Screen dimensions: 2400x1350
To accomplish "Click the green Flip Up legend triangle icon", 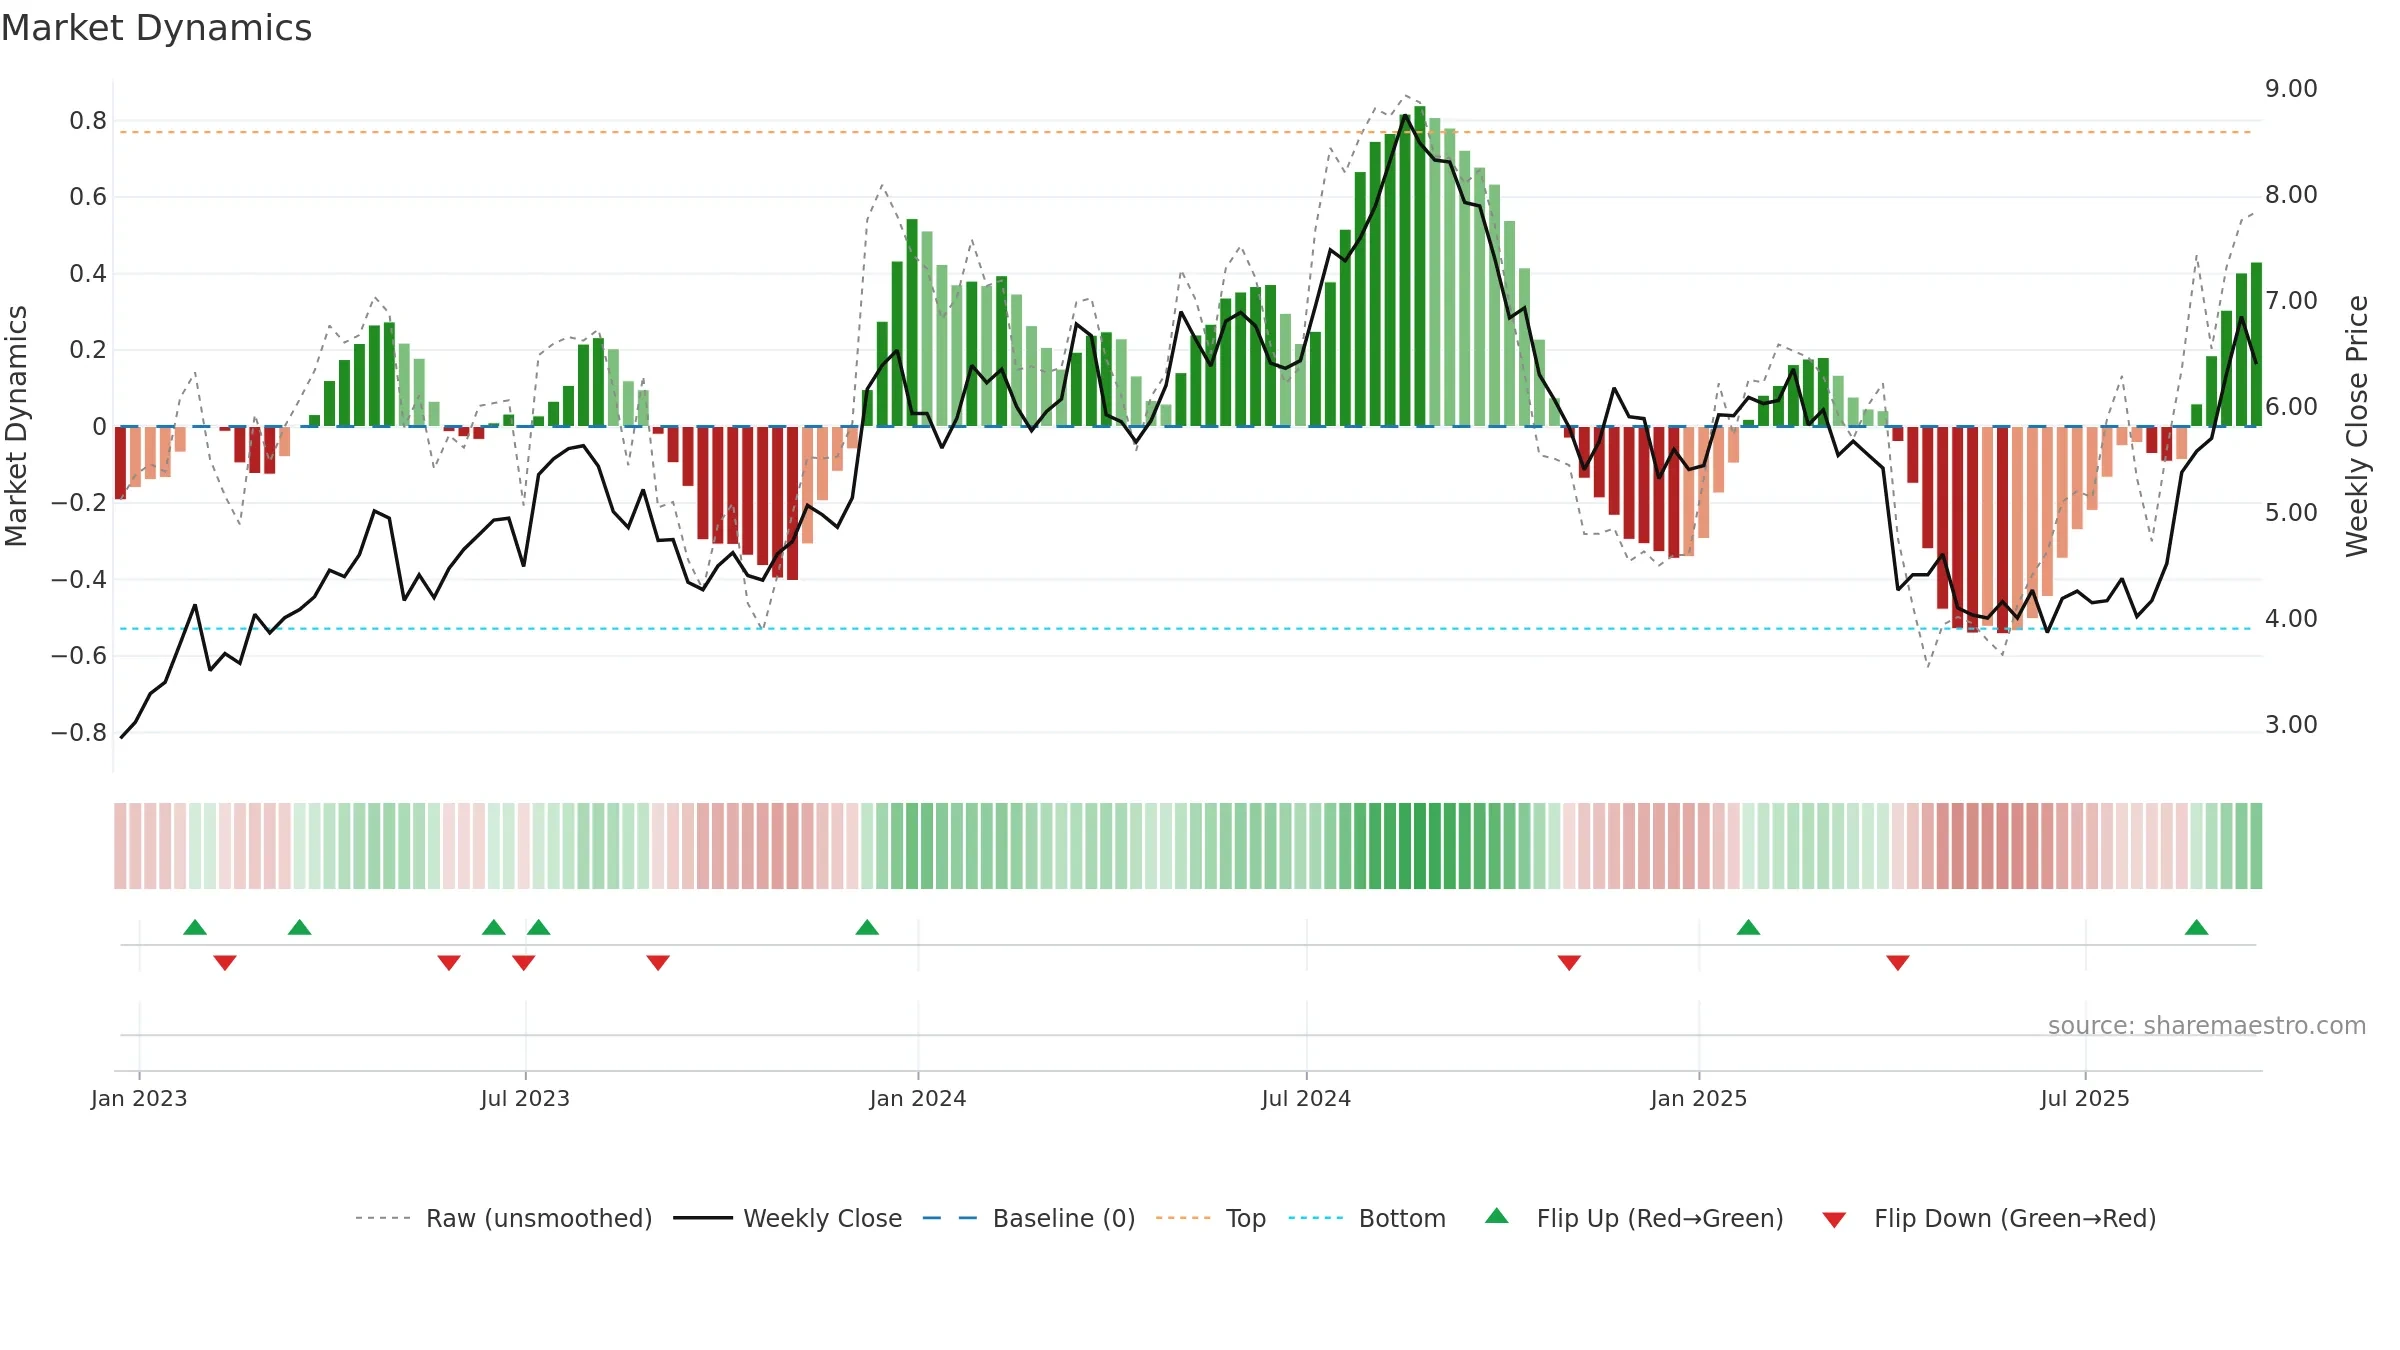I will pyautogui.click(x=1497, y=1216).
